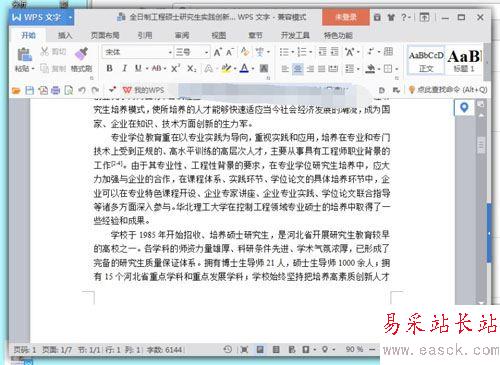
Task: Apply paragraph shading fill bucket
Action: (370, 69)
